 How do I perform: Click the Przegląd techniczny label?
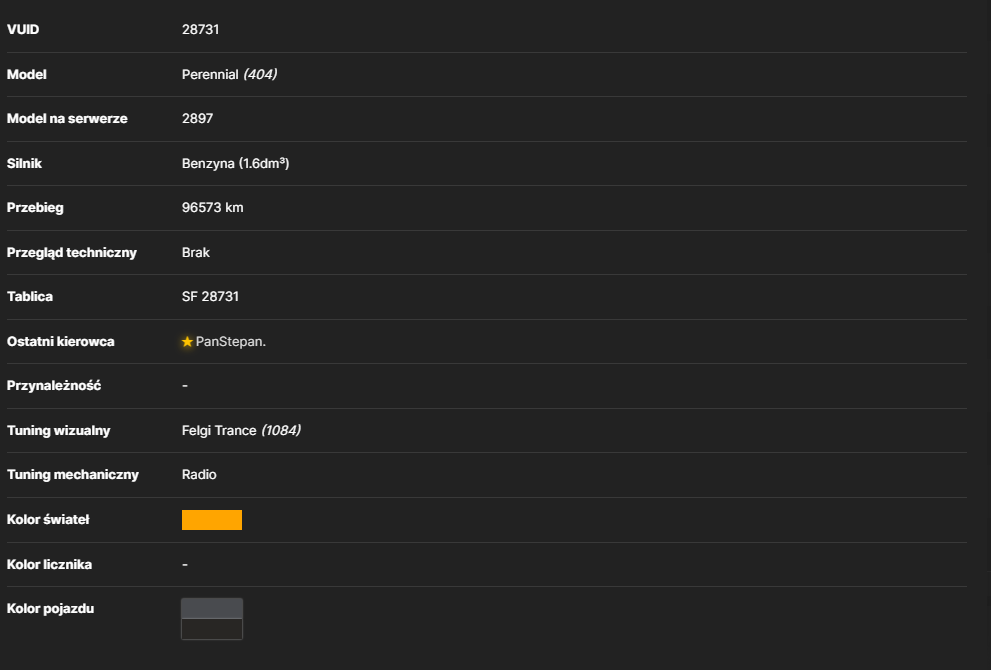pyautogui.click(x=71, y=253)
